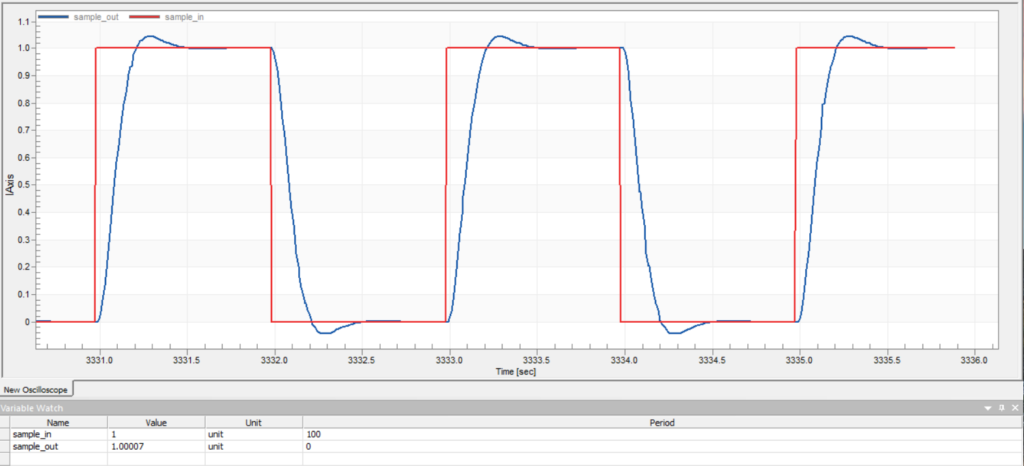This screenshot has width=1024, height=466.
Task: Click the Time [sec] axis label
Action: [x=517, y=371]
